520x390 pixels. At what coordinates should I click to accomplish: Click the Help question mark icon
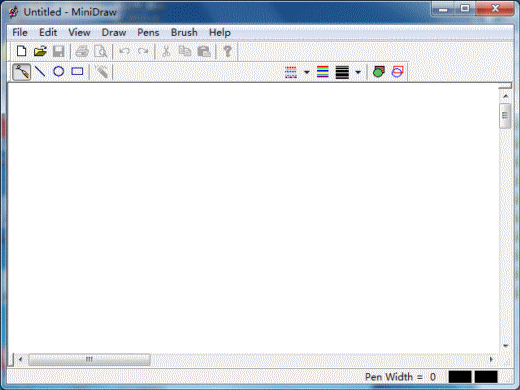pos(227,51)
